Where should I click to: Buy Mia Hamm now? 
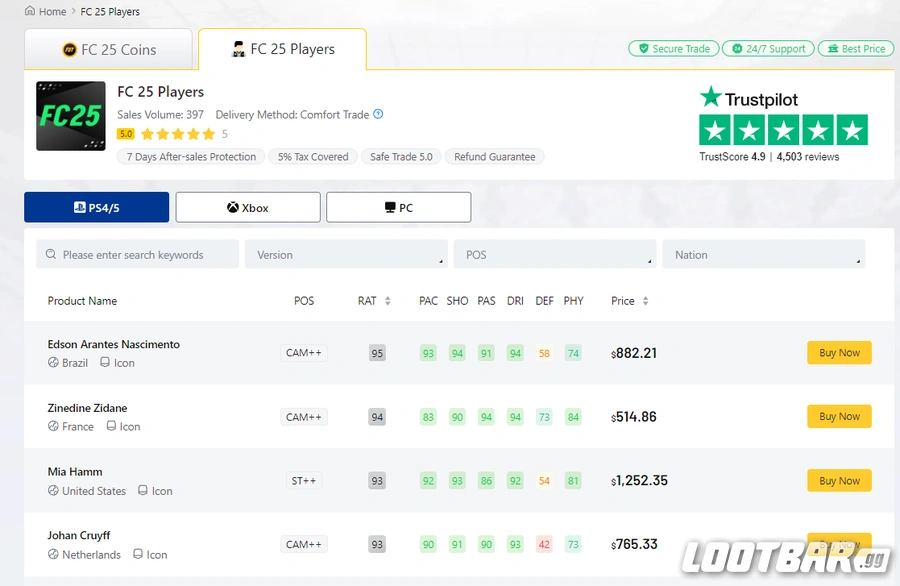tap(839, 480)
